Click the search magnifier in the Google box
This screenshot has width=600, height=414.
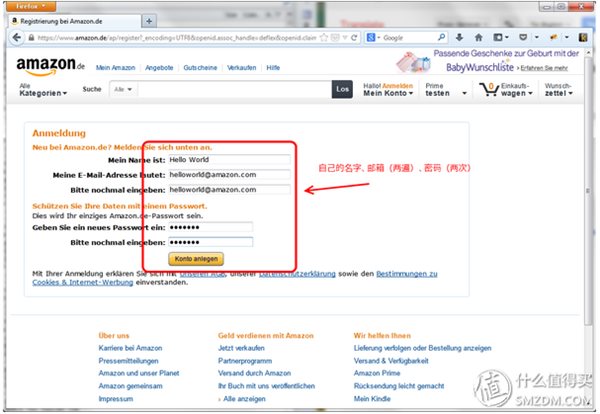(x=442, y=37)
